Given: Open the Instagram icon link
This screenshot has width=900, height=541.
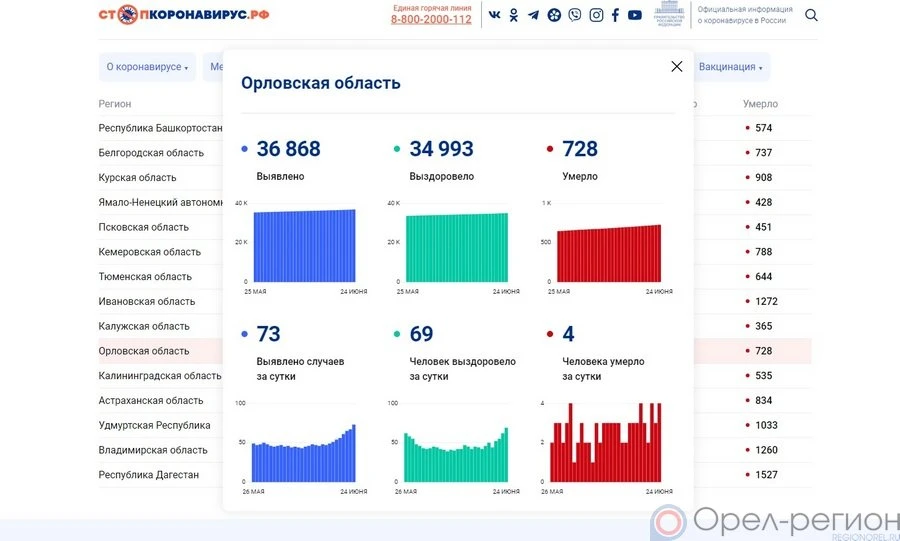Looking at the screenshot, I should point(596,15).
